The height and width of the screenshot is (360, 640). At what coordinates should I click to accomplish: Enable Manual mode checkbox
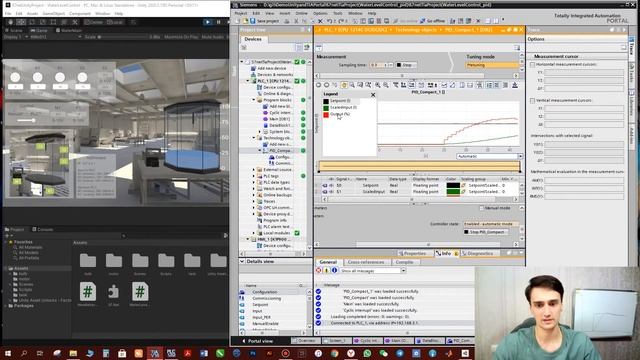[x=482, y=208]
